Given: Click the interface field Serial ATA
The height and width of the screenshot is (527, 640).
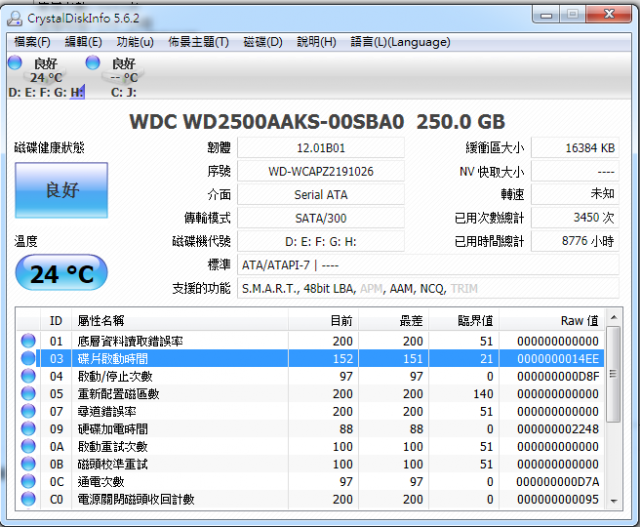Looking at the screenshot, I should pyautogui.click(x=321, y=195).
